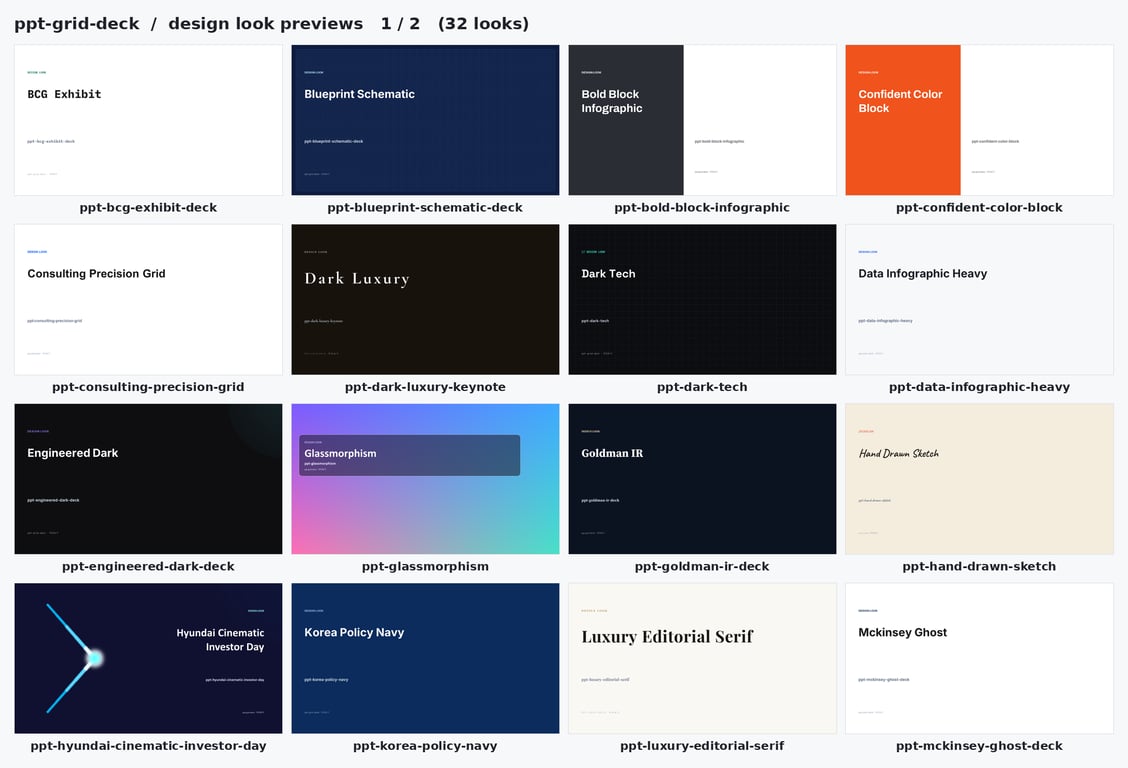Click the ppt-dark-luxury-keynote caption

[x=425, y=387]
